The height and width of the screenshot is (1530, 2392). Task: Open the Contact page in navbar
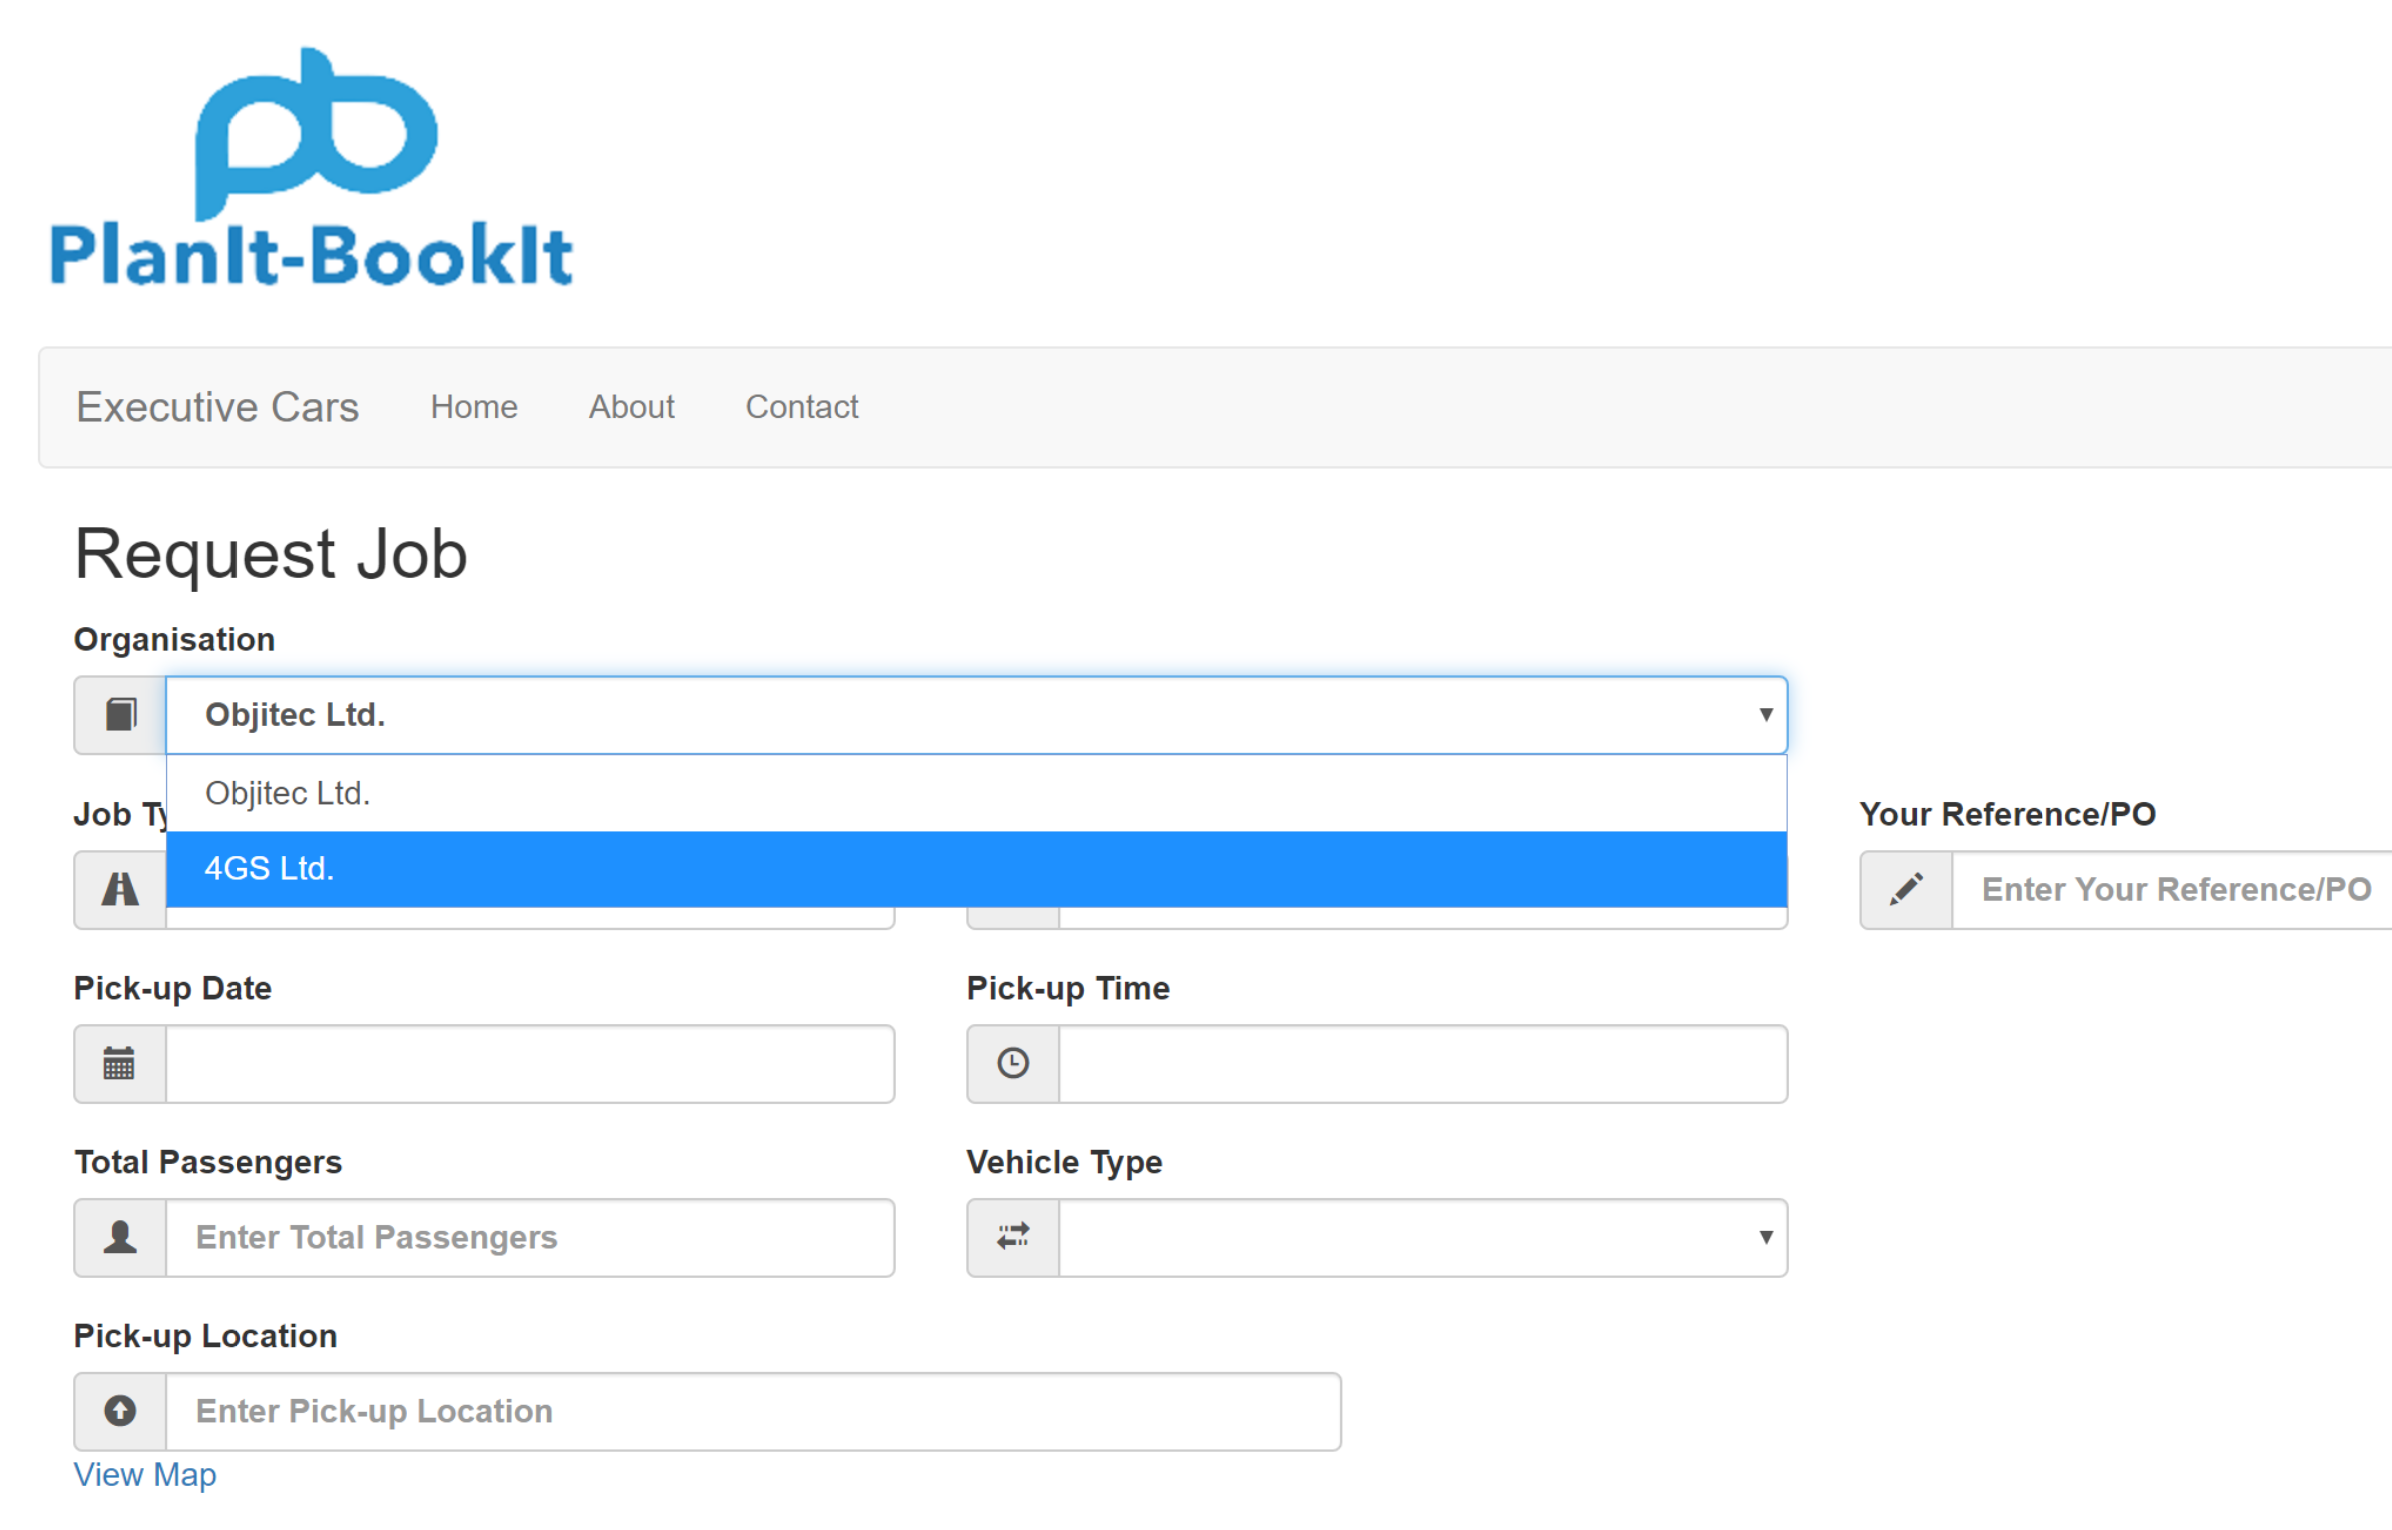(802, 407)
